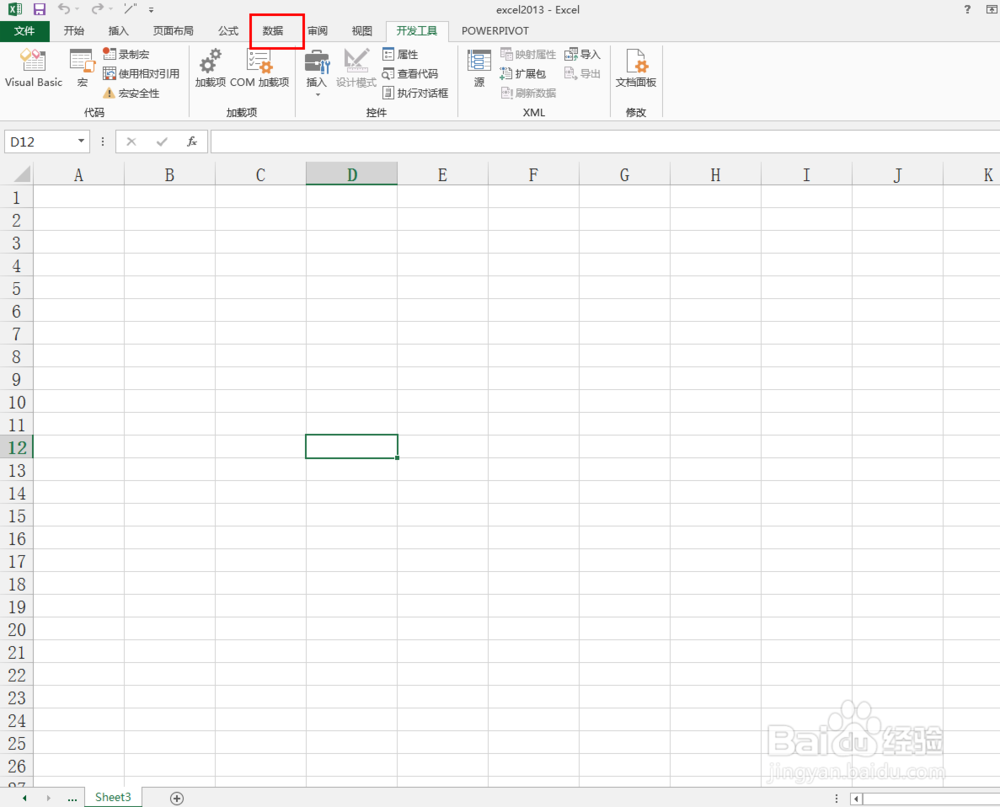Open Macro Security (宏安全性) settings
1000x807 pixels.
tap(131, 93)
